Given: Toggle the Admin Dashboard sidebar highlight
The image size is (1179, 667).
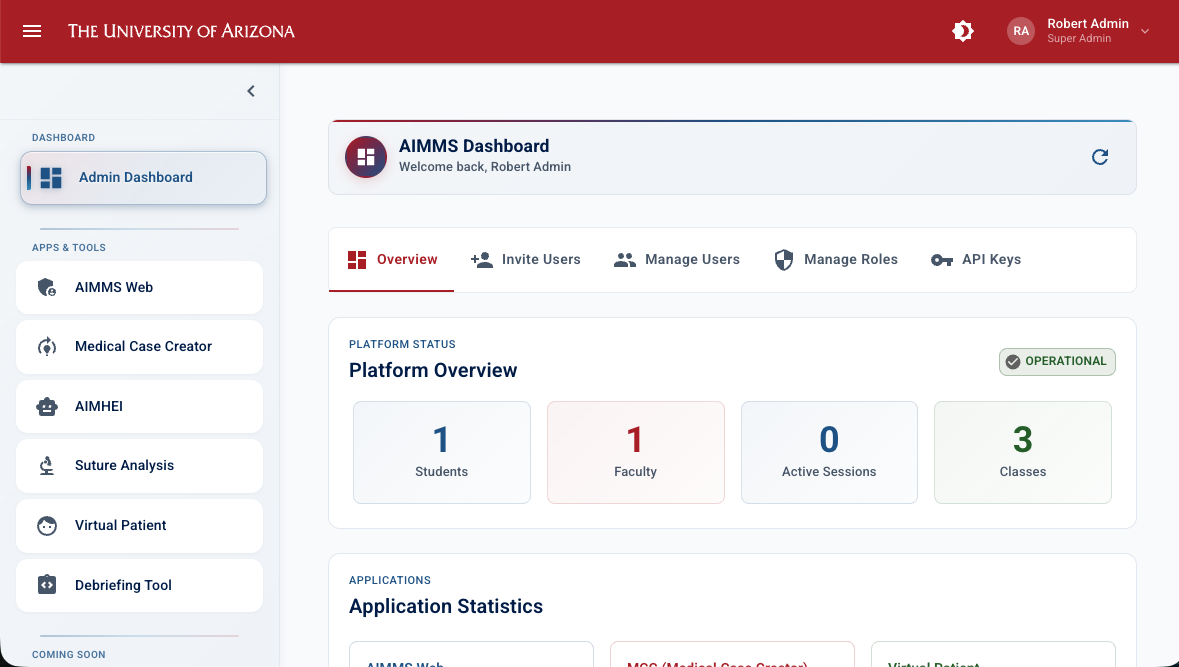Looking at the screenshot, I should click(x=143, y=177).
